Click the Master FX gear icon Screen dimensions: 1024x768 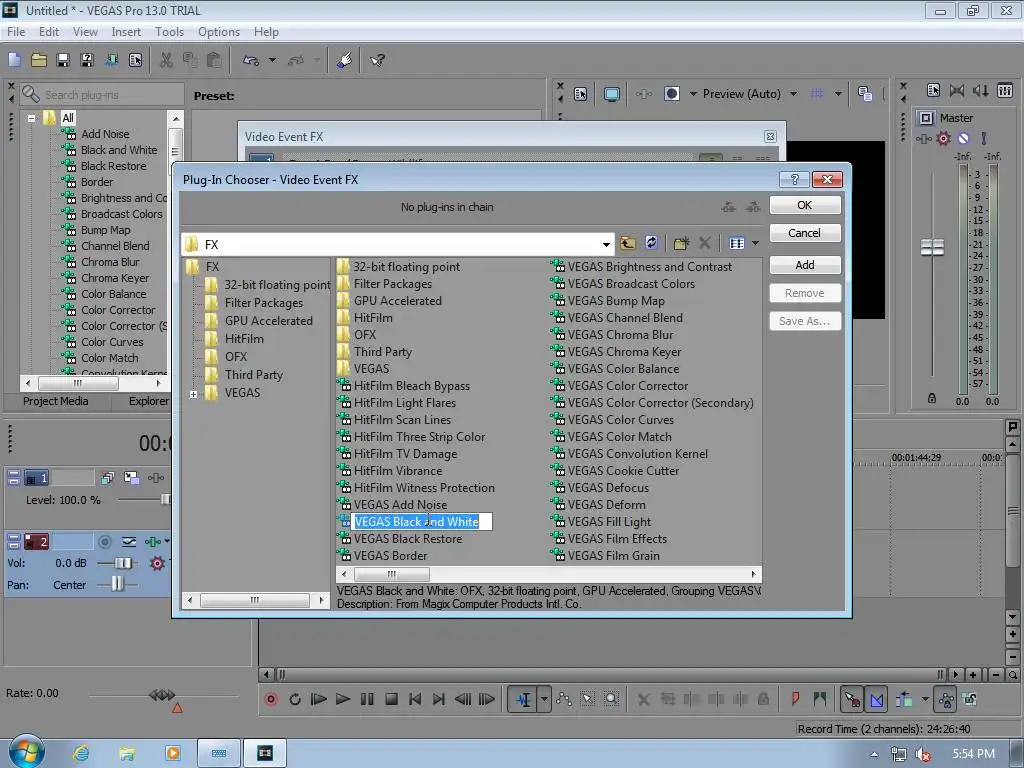tap(943, 138)
